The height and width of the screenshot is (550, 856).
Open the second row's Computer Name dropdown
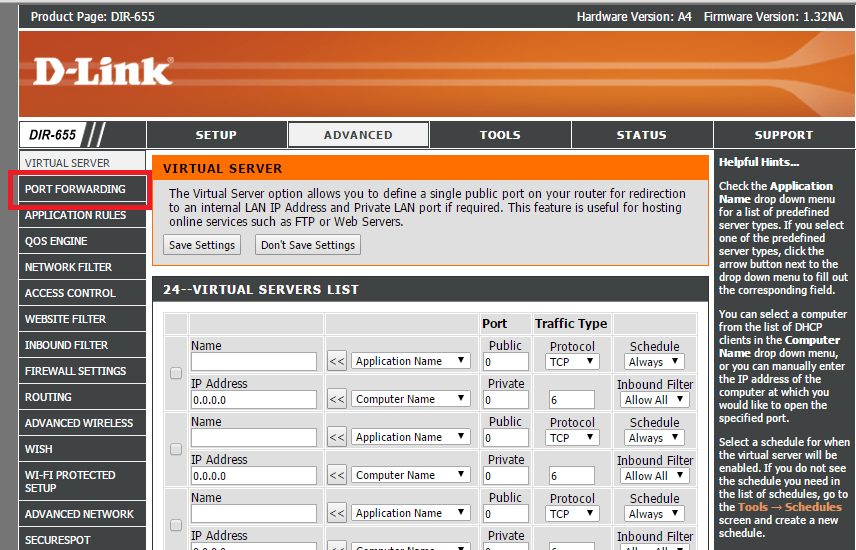(x=411, y=475)
